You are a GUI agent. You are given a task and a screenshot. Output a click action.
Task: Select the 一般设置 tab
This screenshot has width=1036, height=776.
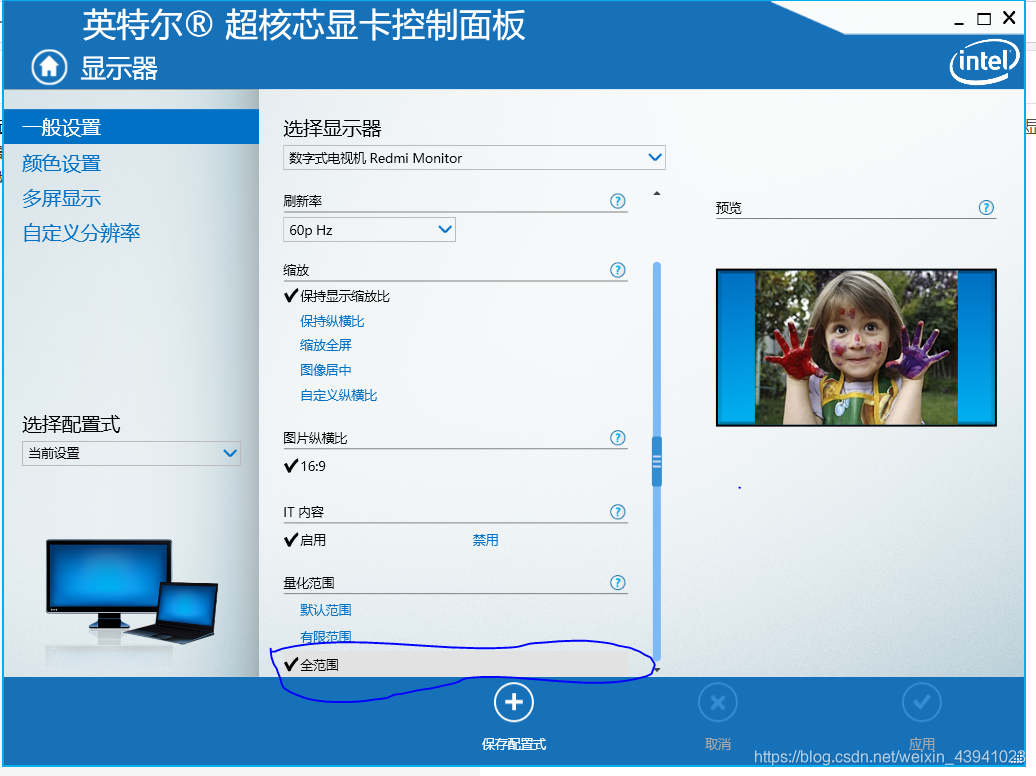click(x=131, y=127)
